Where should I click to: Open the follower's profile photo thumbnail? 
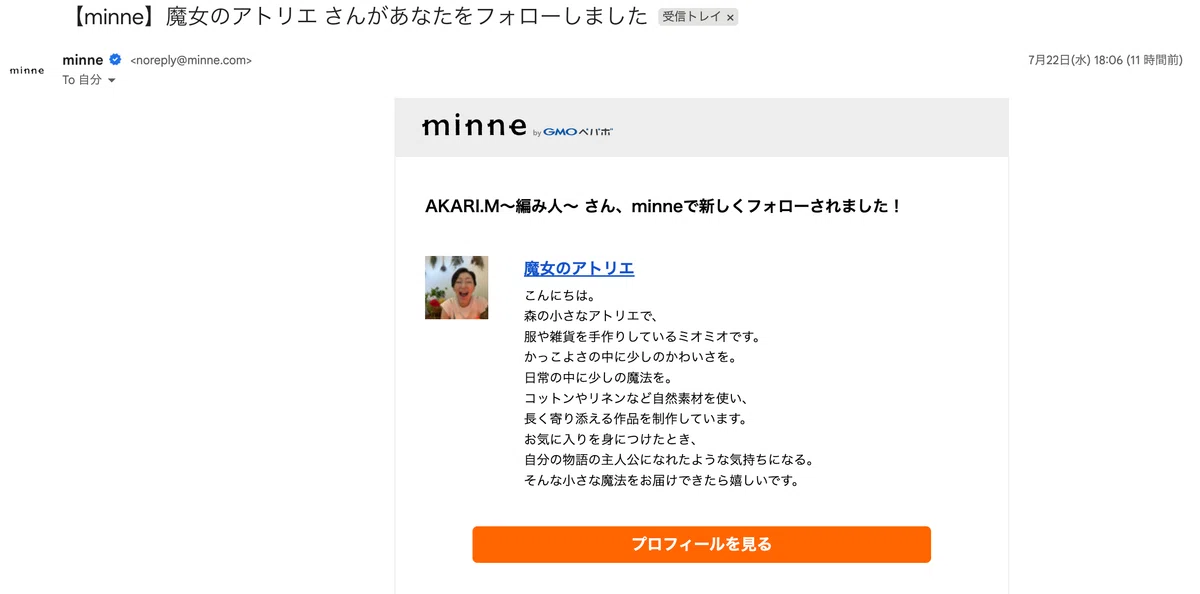tap(457, 287)
